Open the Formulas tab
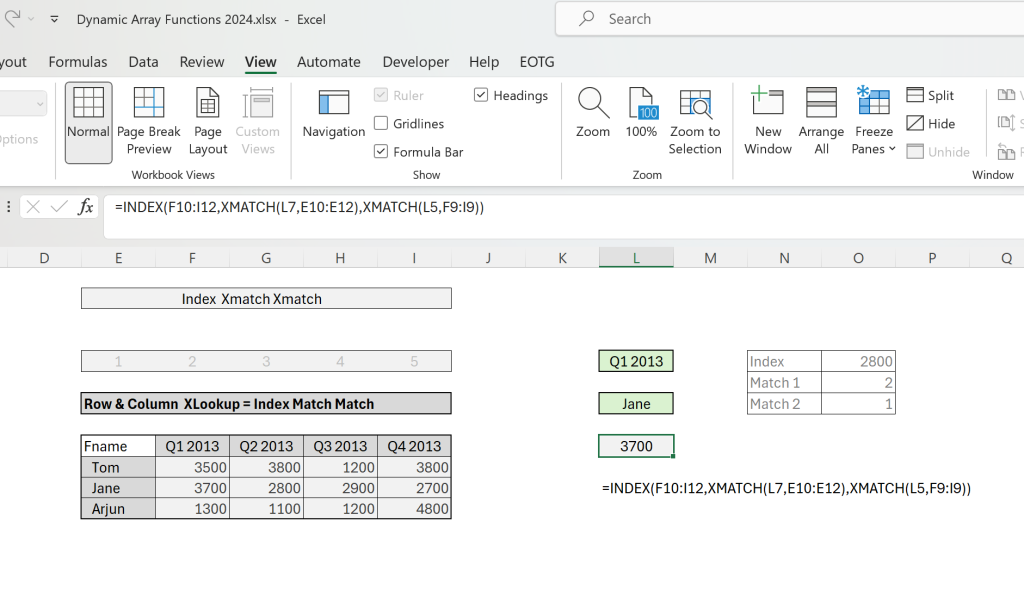The image size is (1024, 615). [x=78, y=62]
